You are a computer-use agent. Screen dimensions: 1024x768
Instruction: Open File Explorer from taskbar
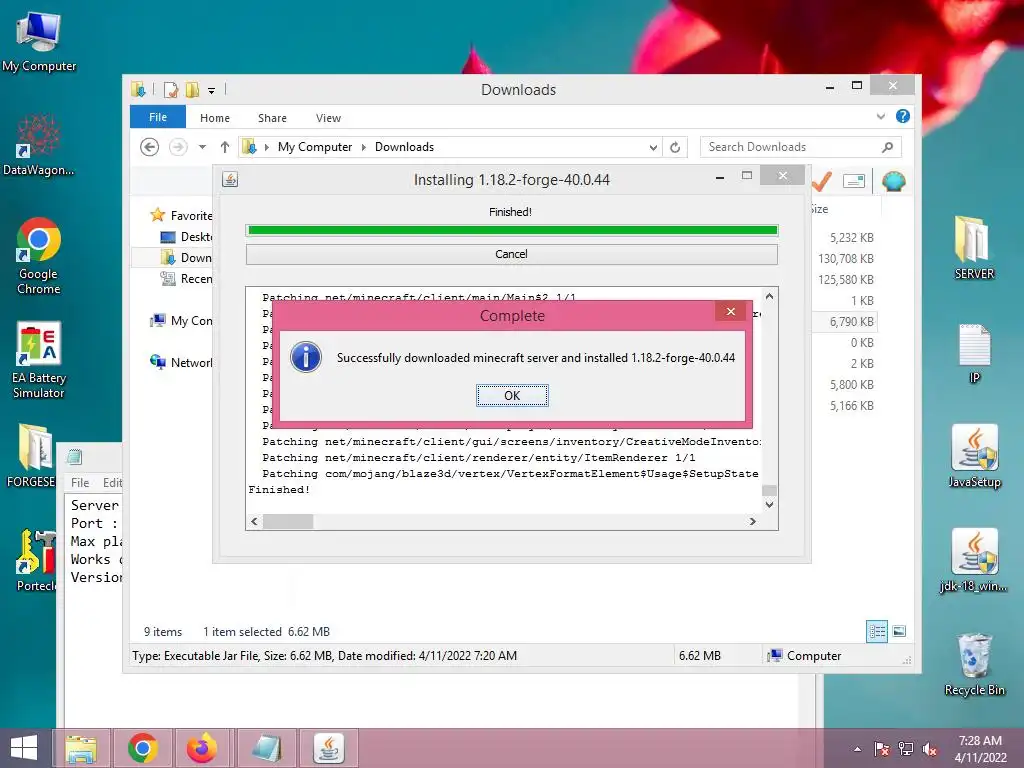click(81, 748)
